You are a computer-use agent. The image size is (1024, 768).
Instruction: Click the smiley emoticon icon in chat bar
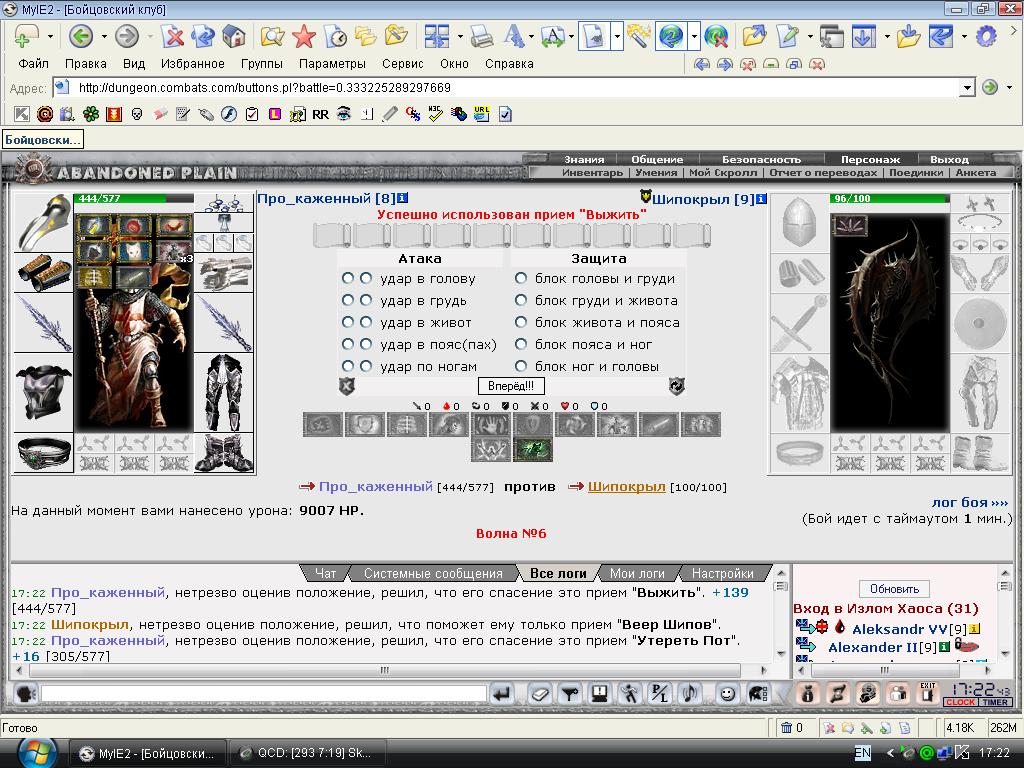[x=727, y=694]
